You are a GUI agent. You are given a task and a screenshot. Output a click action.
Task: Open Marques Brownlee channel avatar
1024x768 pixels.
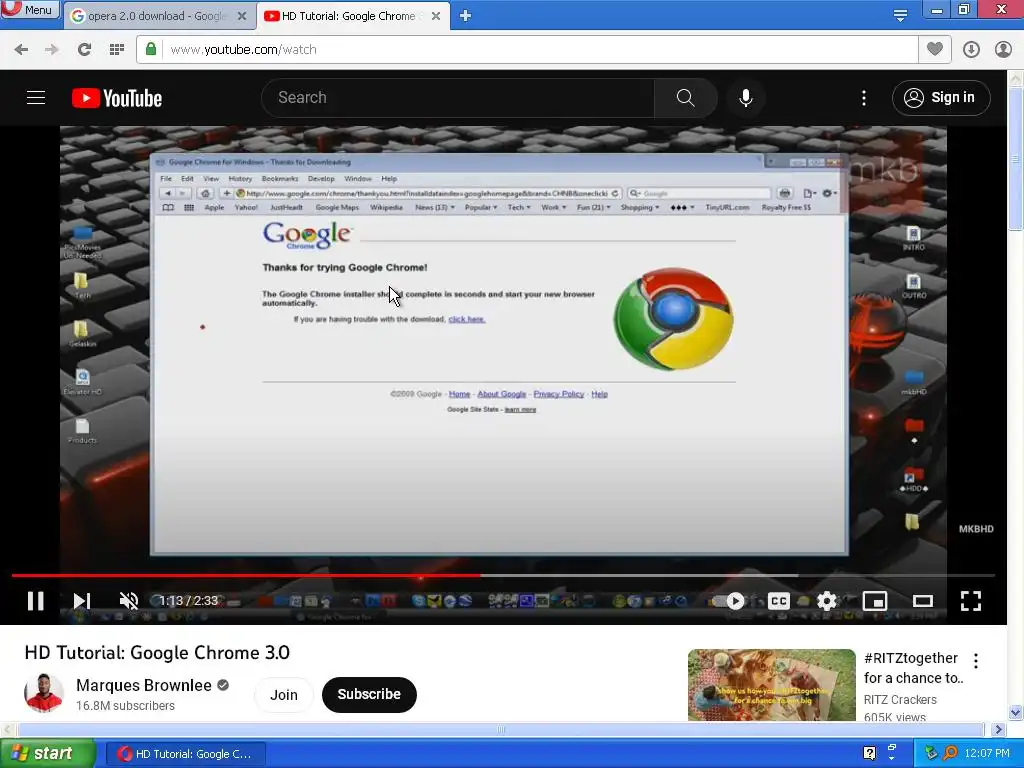pos(44,693)
